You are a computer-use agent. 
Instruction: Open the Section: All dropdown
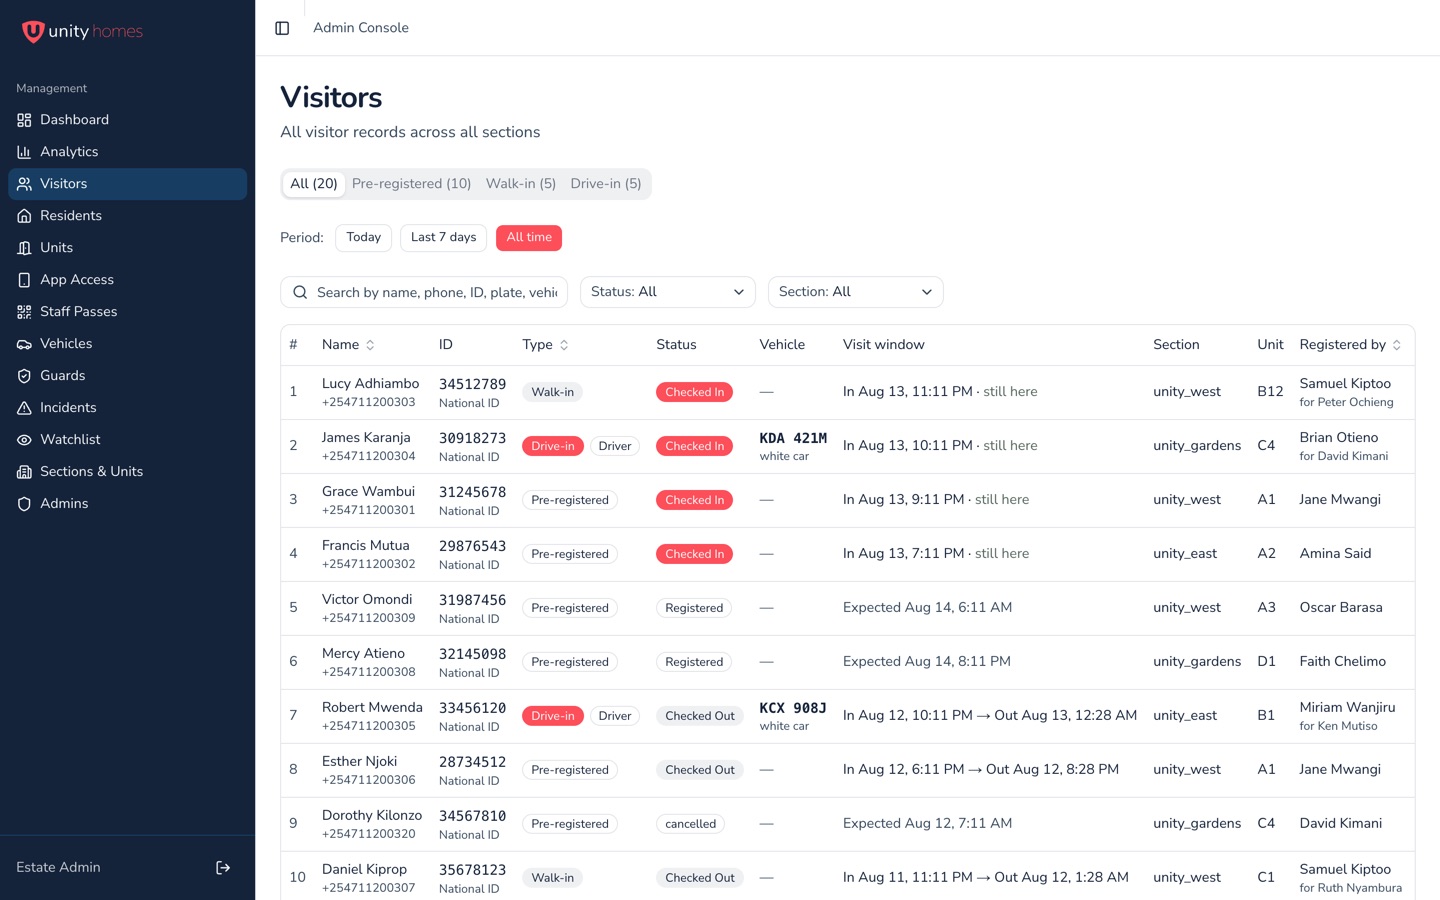(x=856, y=292)
